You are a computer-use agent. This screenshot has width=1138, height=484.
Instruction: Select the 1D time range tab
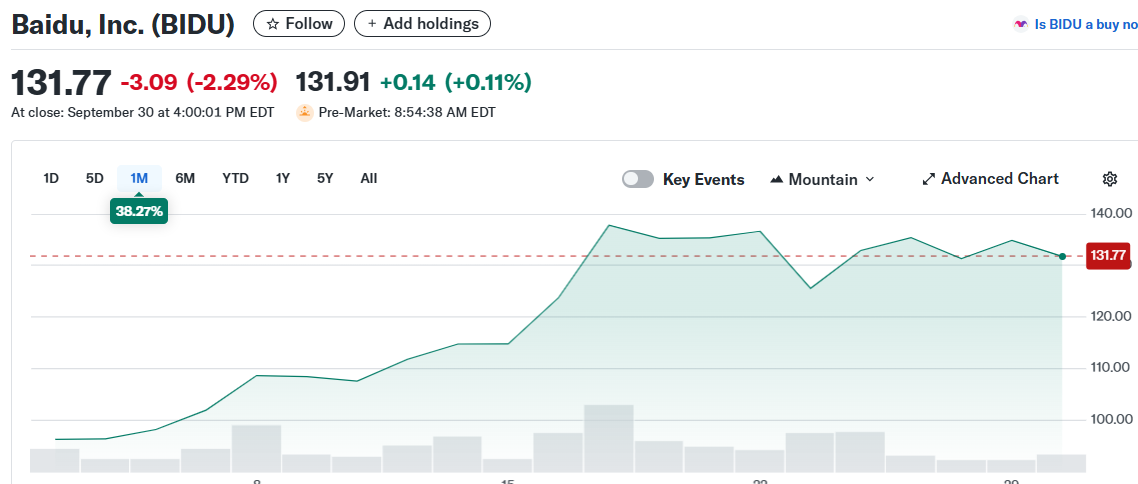pyautogui.click(x=51, y=179)
